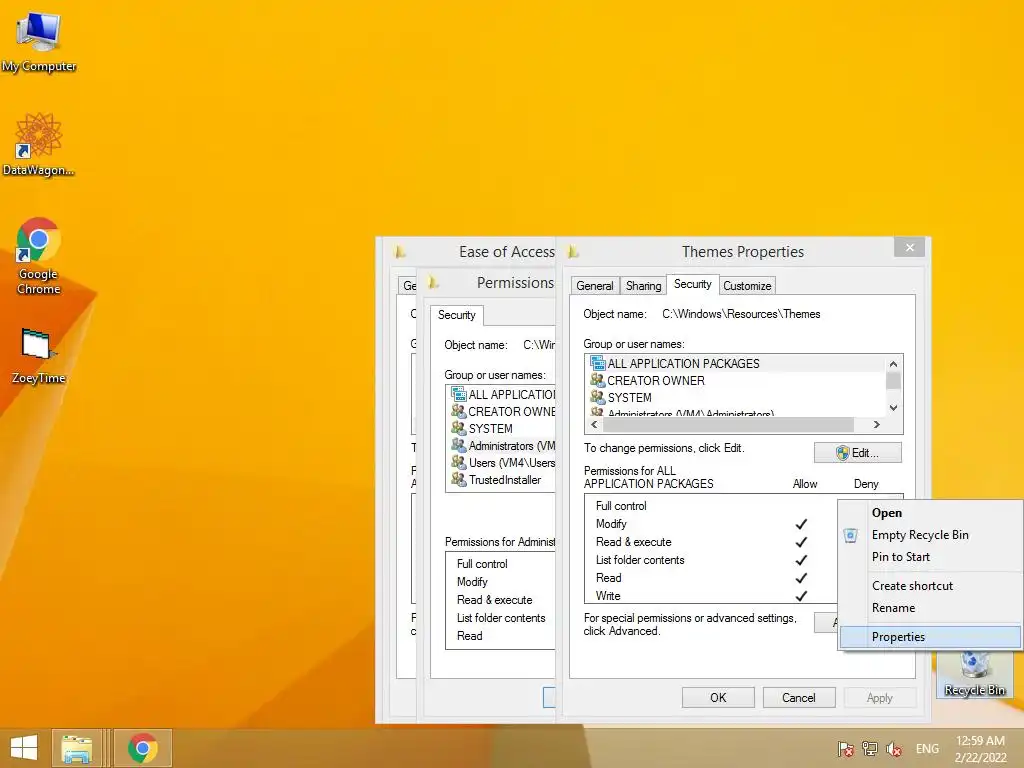The height and width of the screenshot is (768, 1024).
Task: Select CREATOR OWNER in Themes Properties list
Action: (x=735, y=380)
